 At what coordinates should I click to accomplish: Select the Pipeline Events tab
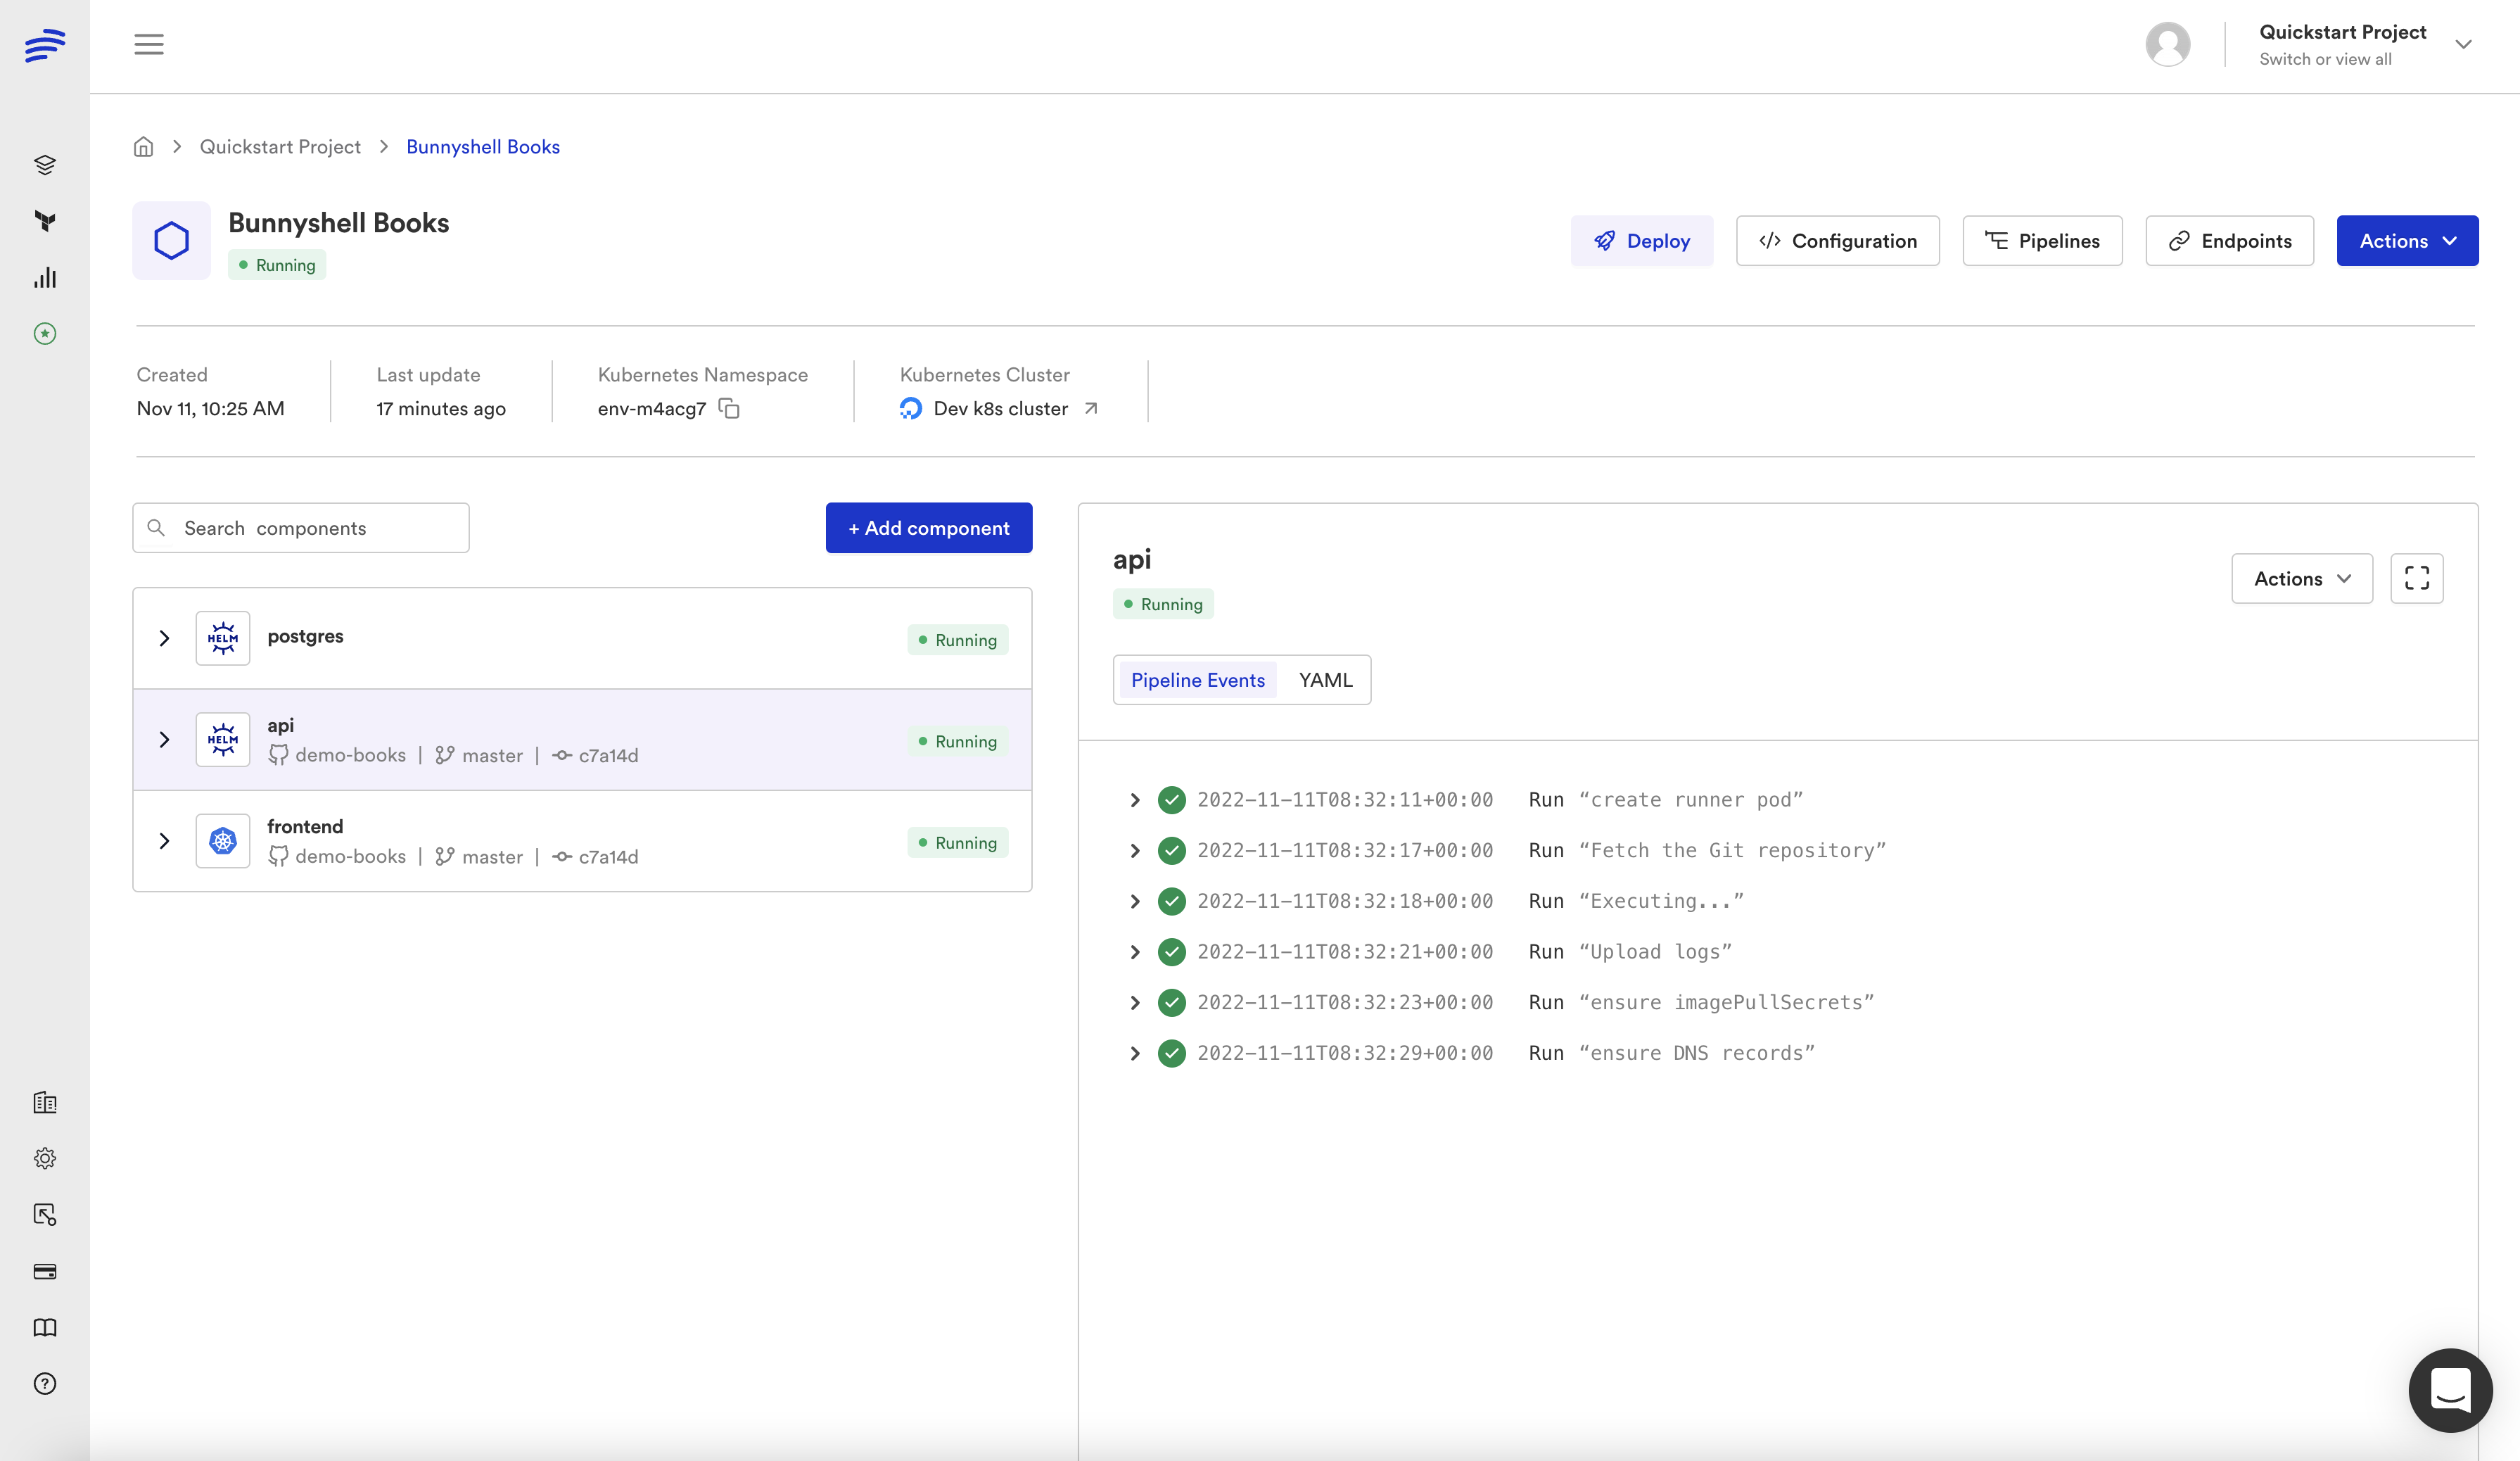pos(1197,680)
